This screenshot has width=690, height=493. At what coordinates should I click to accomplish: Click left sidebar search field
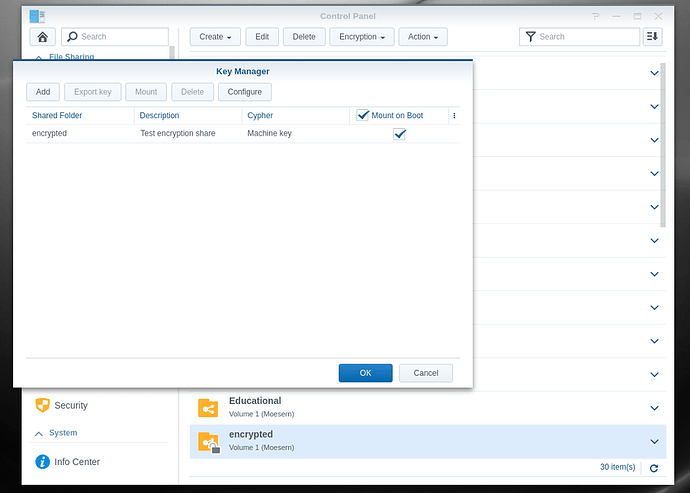[115, 37]
